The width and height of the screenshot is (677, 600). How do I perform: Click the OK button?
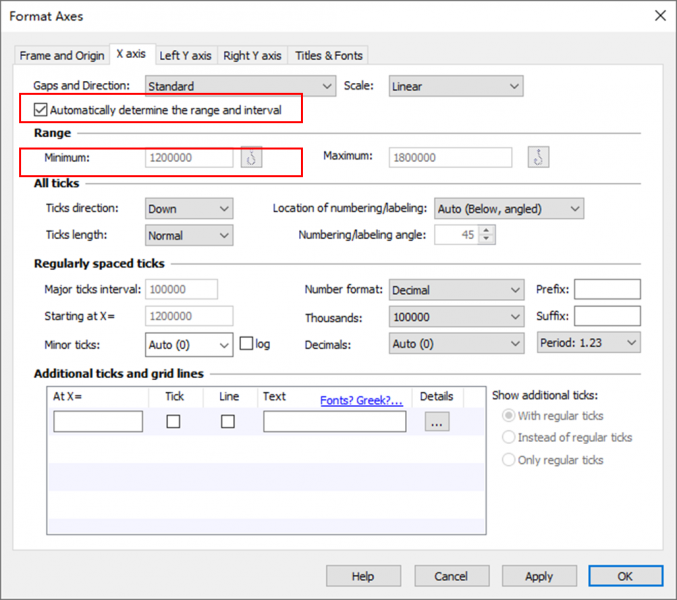coord(625,576)
